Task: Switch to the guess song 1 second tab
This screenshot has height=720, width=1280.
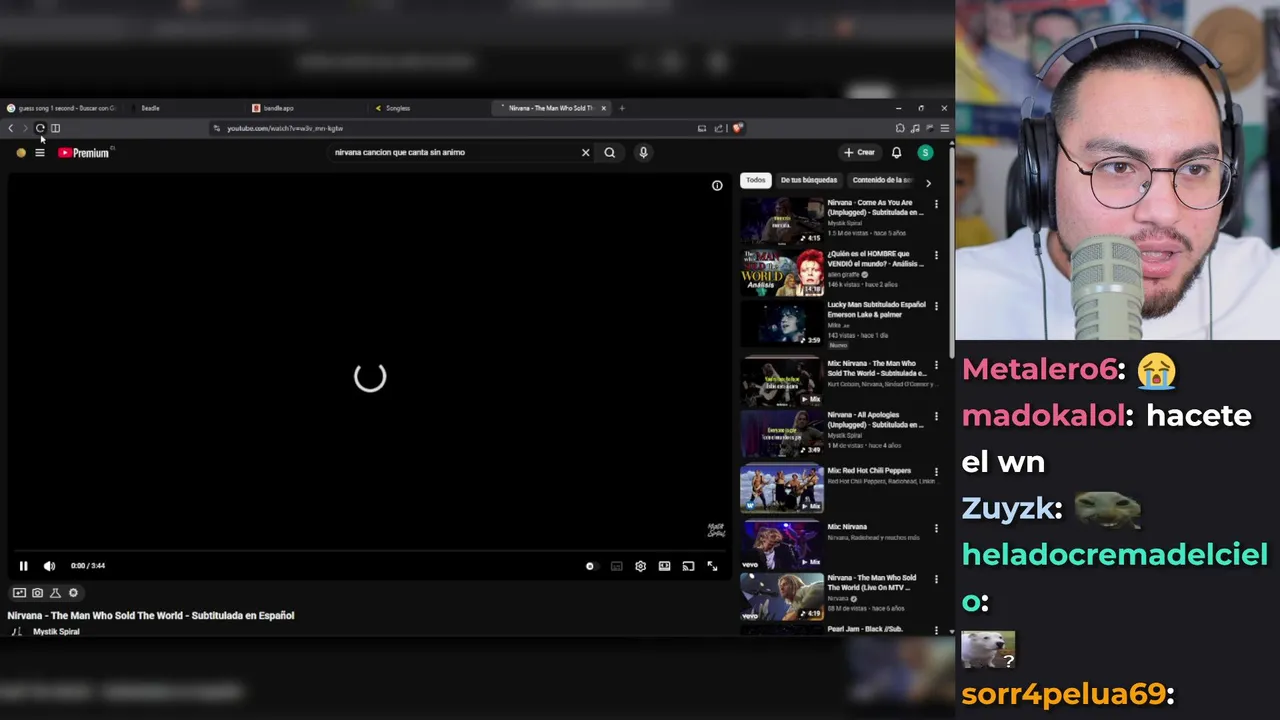Action: pos(62,108)
